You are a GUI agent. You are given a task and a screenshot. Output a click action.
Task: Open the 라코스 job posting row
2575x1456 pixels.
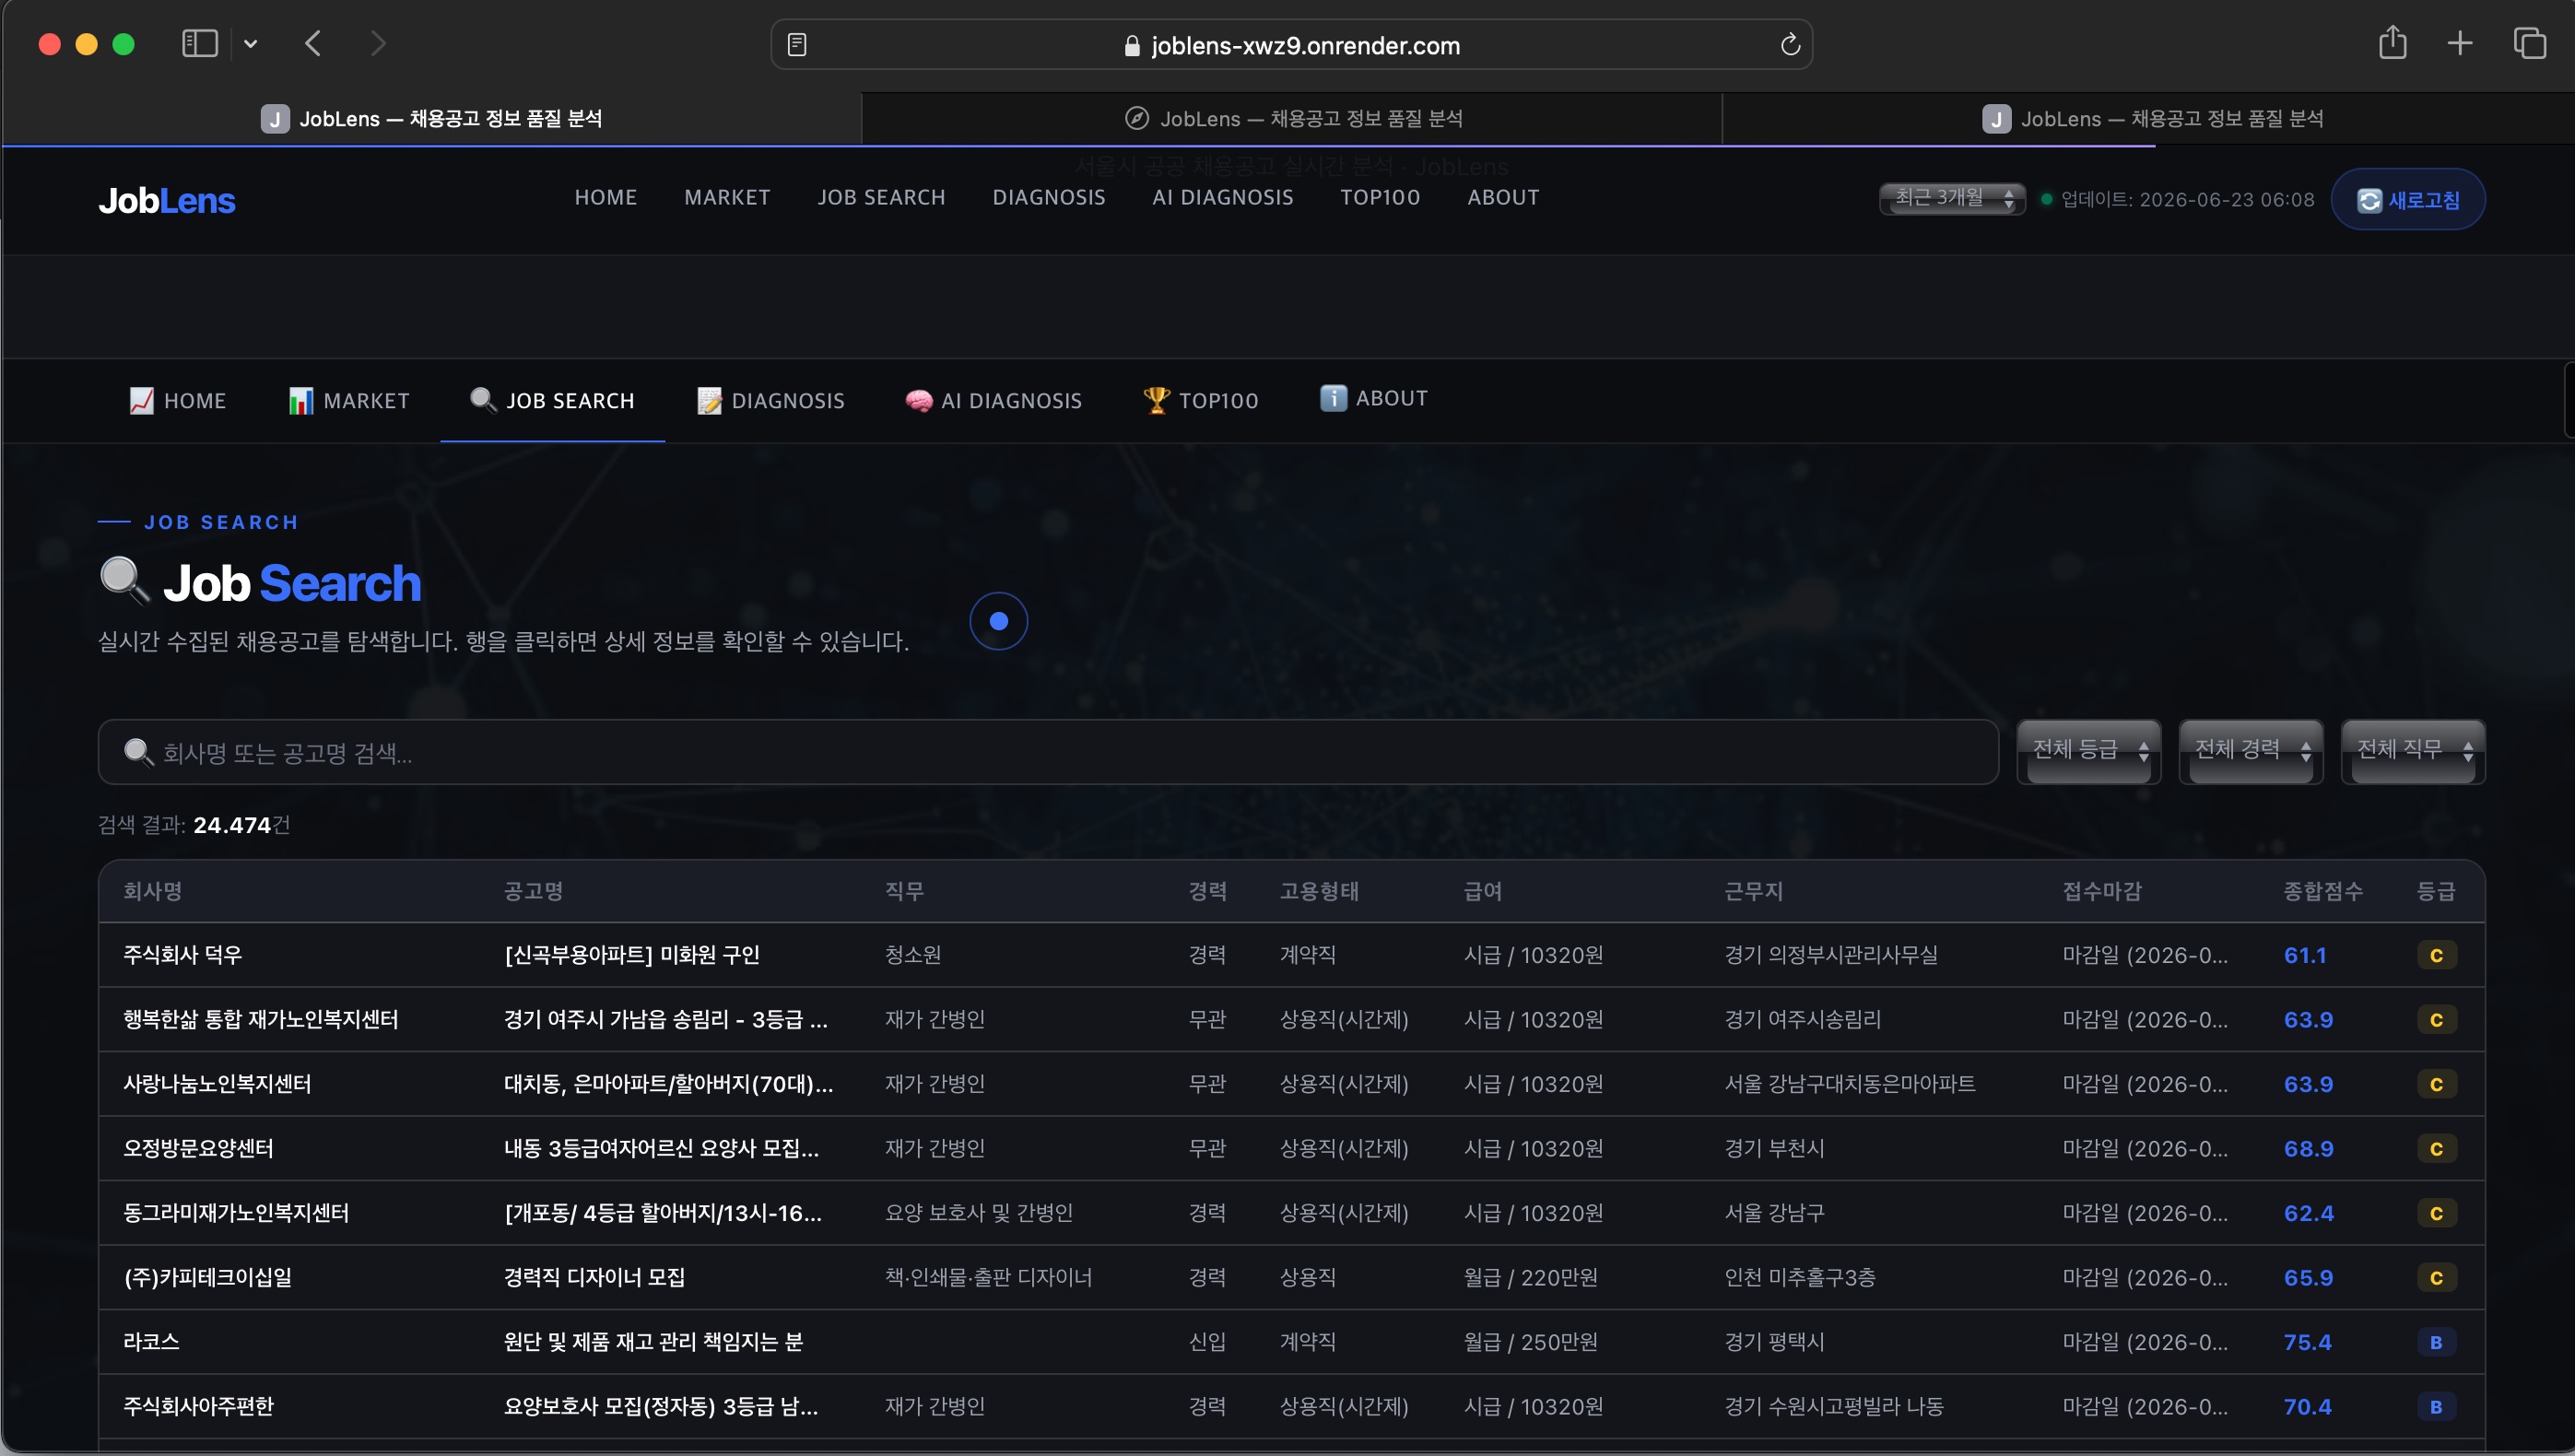[1291, 1342]
